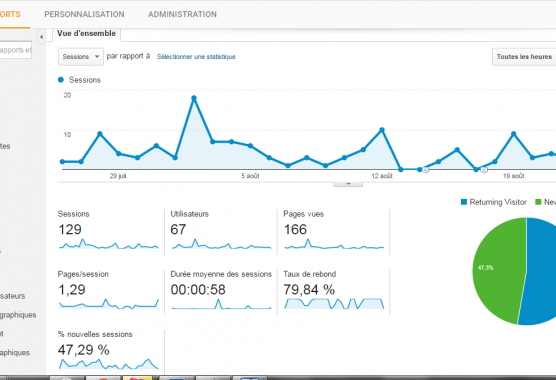Switch to the PERSONNALISATION tab
Image resolution: width=556 pixels, height=380 pixels.
(84, 14)
